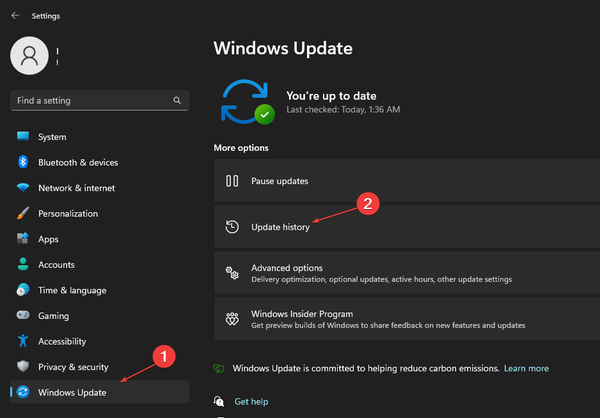
Task: Go to Accounts in the sidebar
Action: point(57,264)
